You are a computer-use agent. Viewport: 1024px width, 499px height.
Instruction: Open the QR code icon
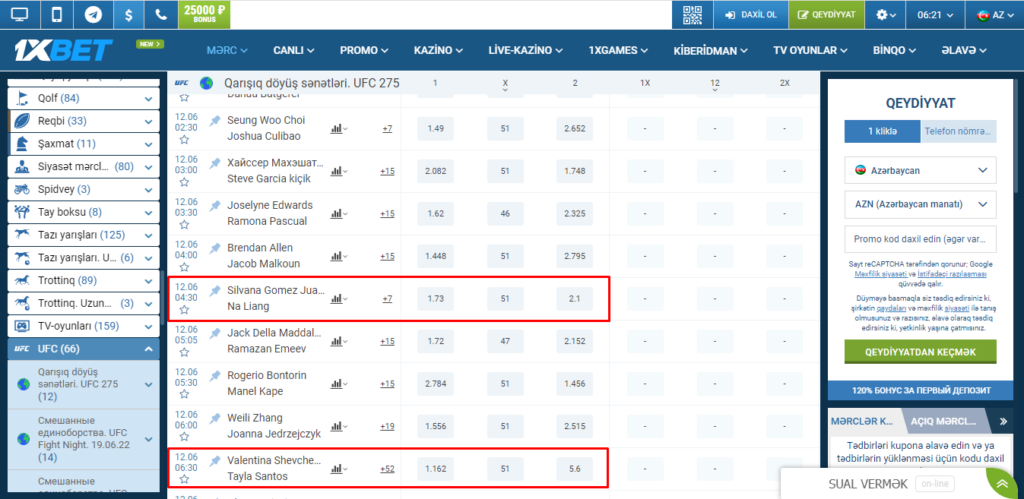pos(692,14)
